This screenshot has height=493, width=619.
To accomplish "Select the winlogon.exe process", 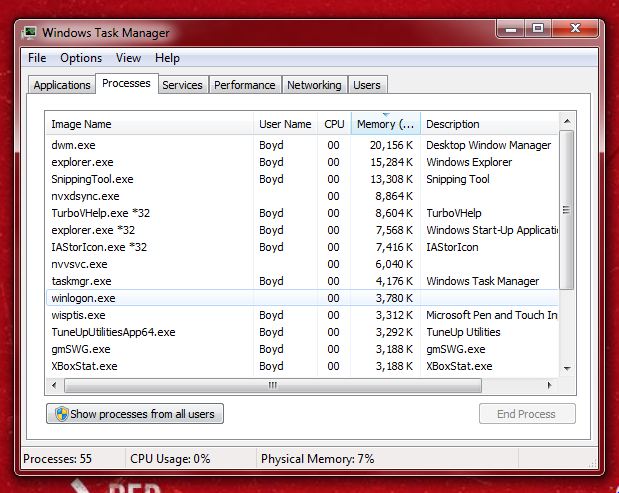I will point(302,298).
